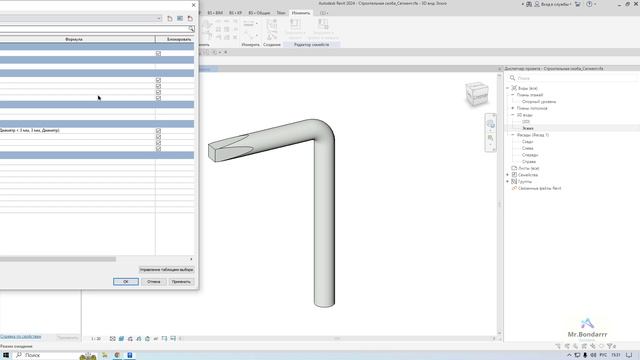Viewport: 640px width, 360px height.
Task: Click the dialog's horizontal scrollbar thumb
Action: [x=58, y=259]
